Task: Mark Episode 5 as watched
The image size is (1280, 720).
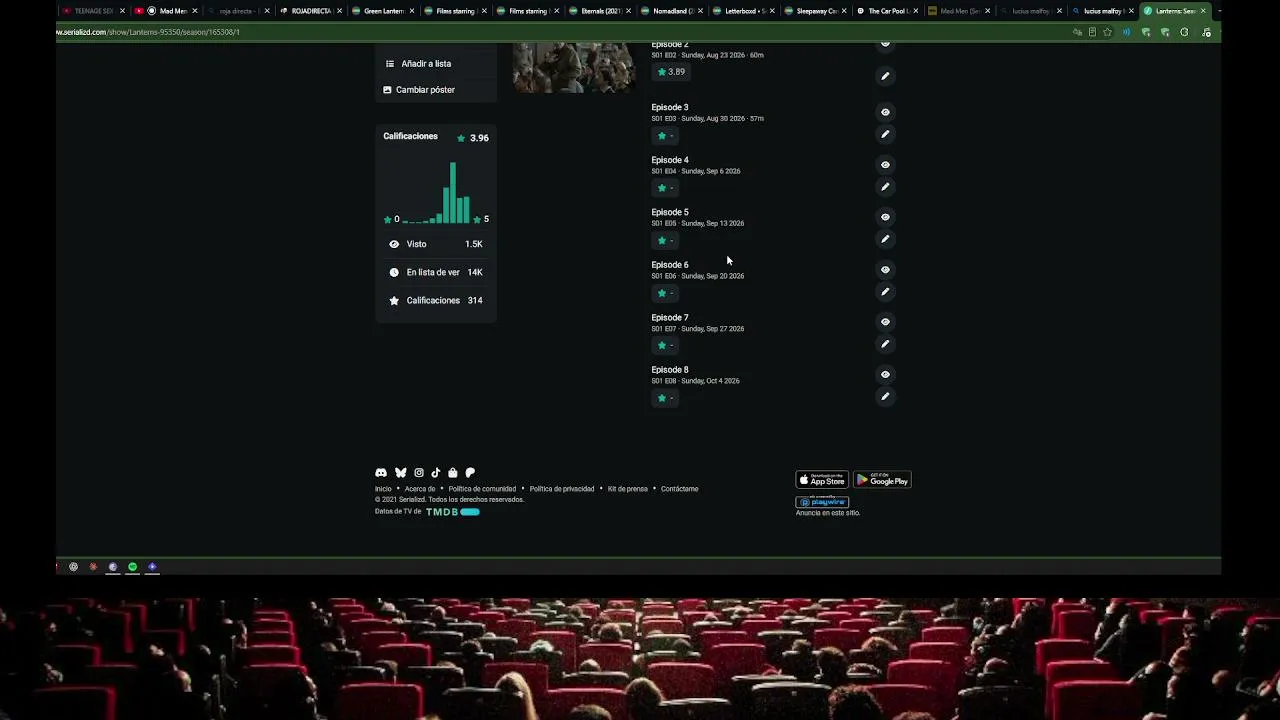Action: click(885, 217)
